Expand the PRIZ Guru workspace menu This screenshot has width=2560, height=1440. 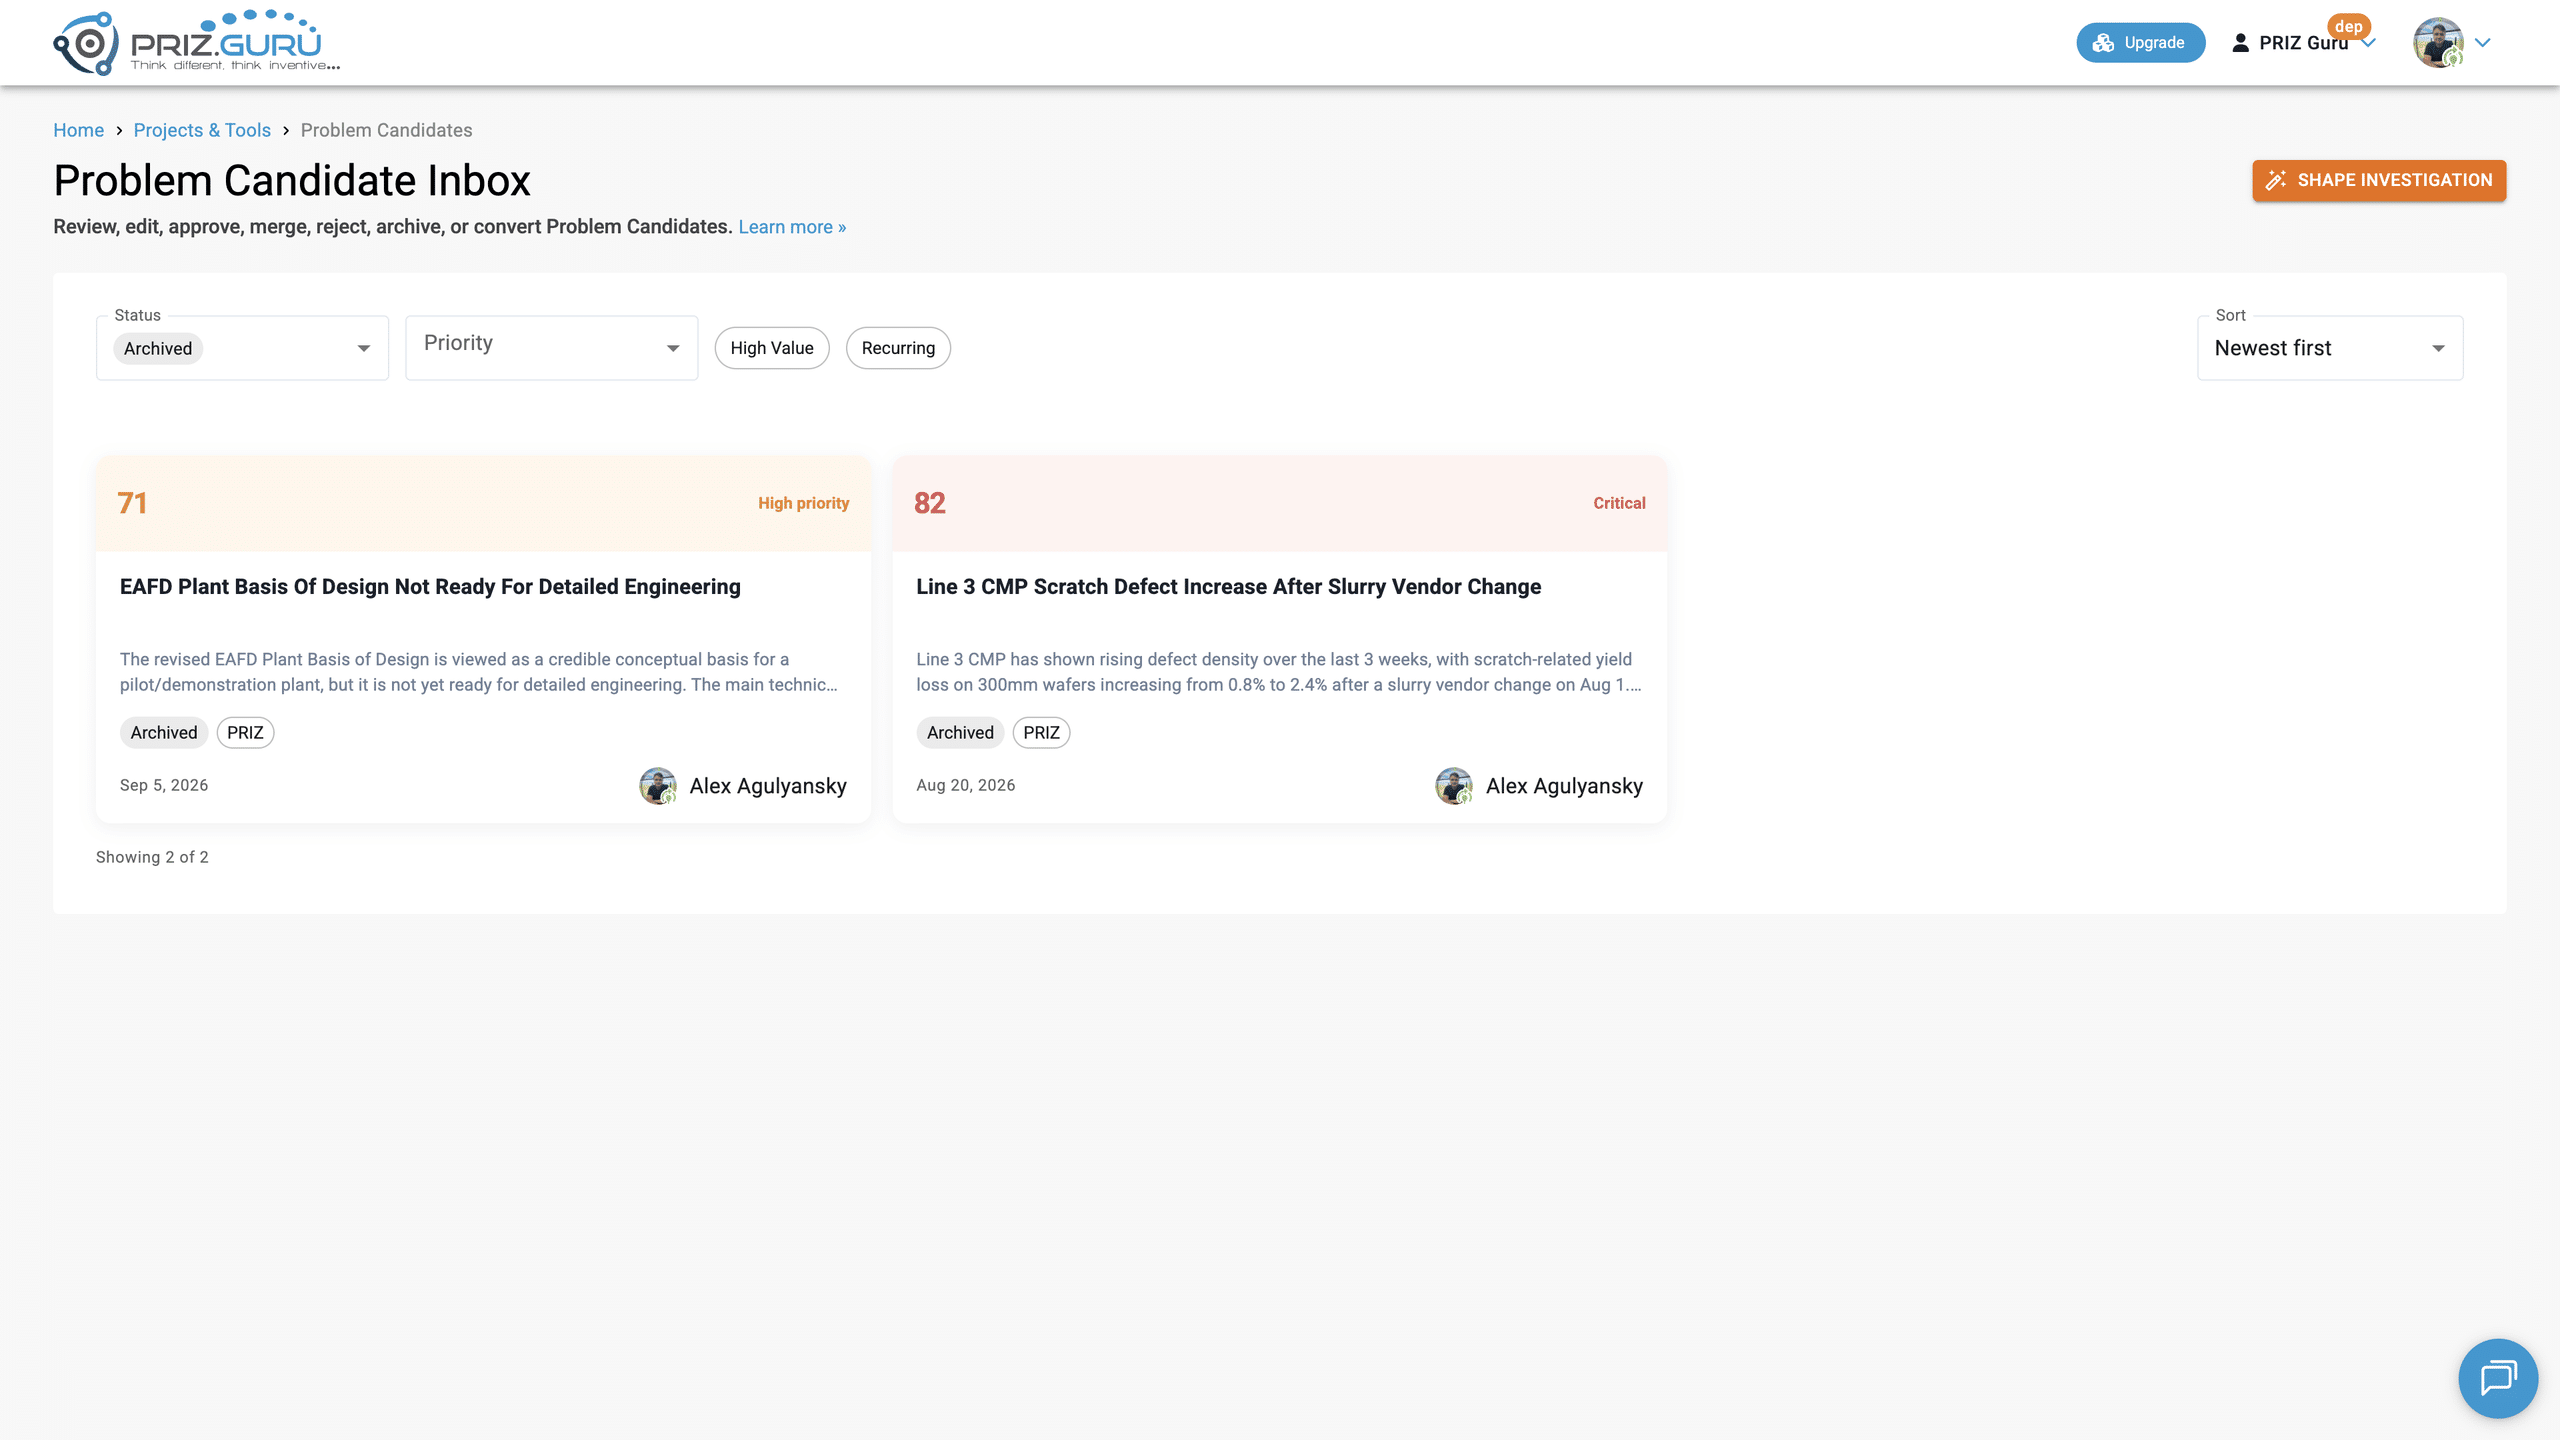click(x=2368, y=43)
